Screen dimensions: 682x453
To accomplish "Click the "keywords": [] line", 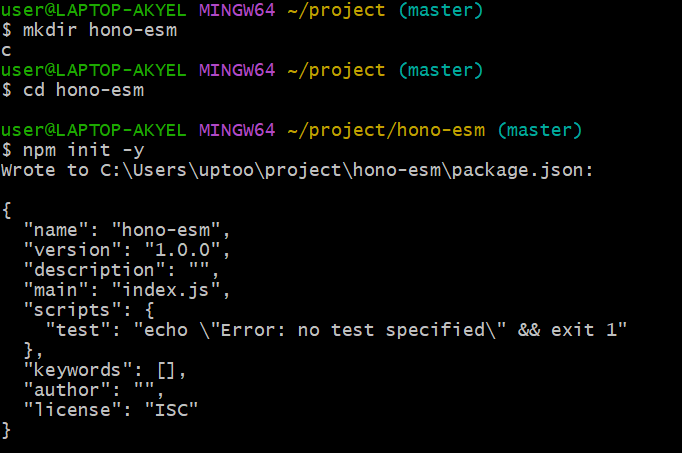I will [x=105, y=370].
